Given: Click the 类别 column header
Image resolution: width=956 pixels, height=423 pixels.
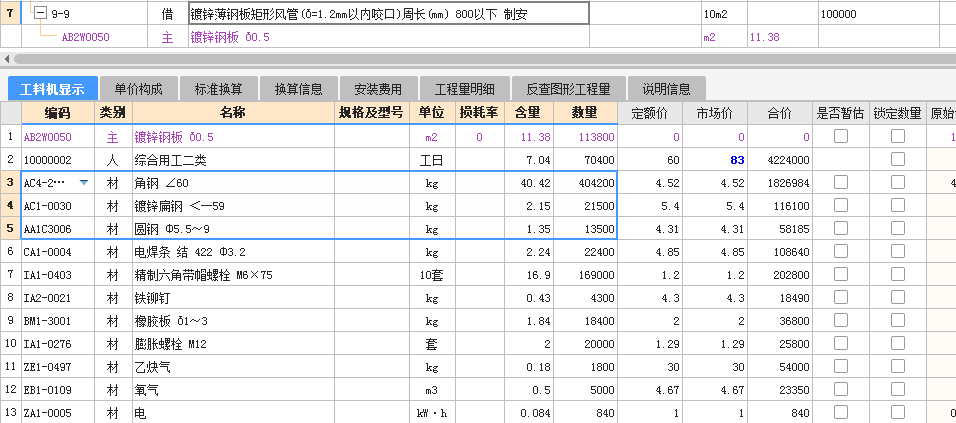Looking at the screenshot, I should [x=113, y=113].
